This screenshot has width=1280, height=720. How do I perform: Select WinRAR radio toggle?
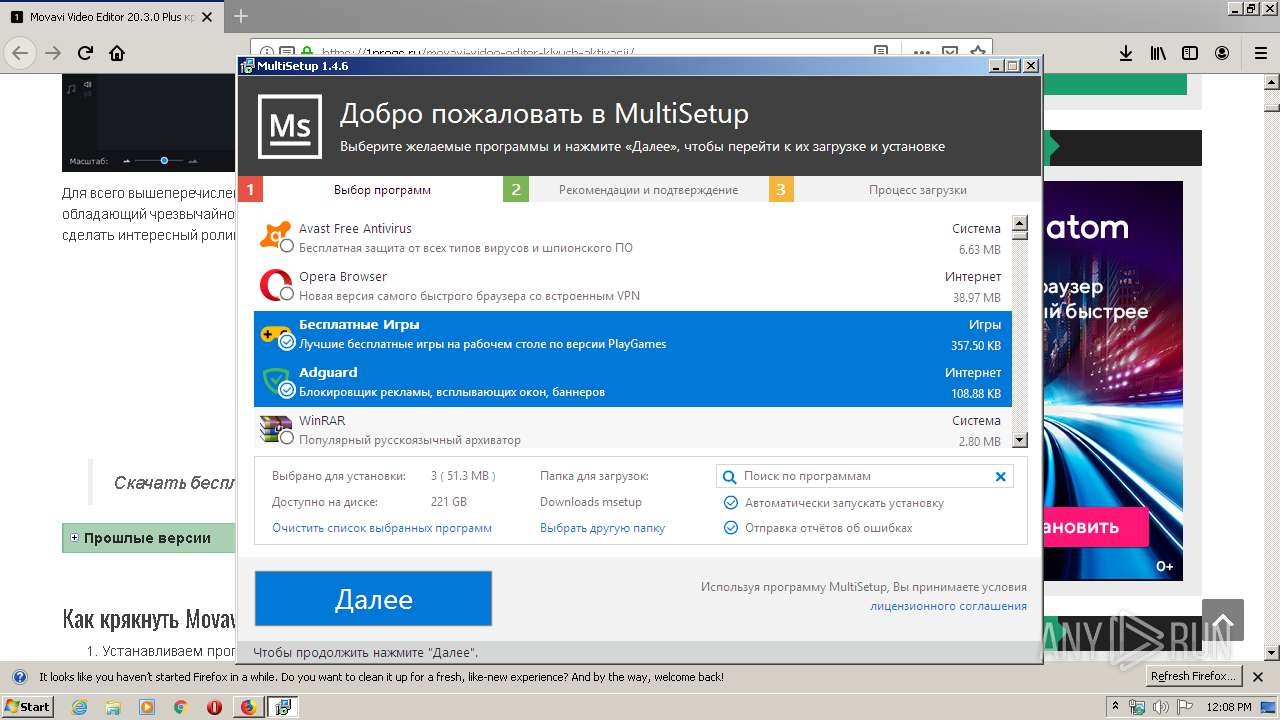point(287,438)
